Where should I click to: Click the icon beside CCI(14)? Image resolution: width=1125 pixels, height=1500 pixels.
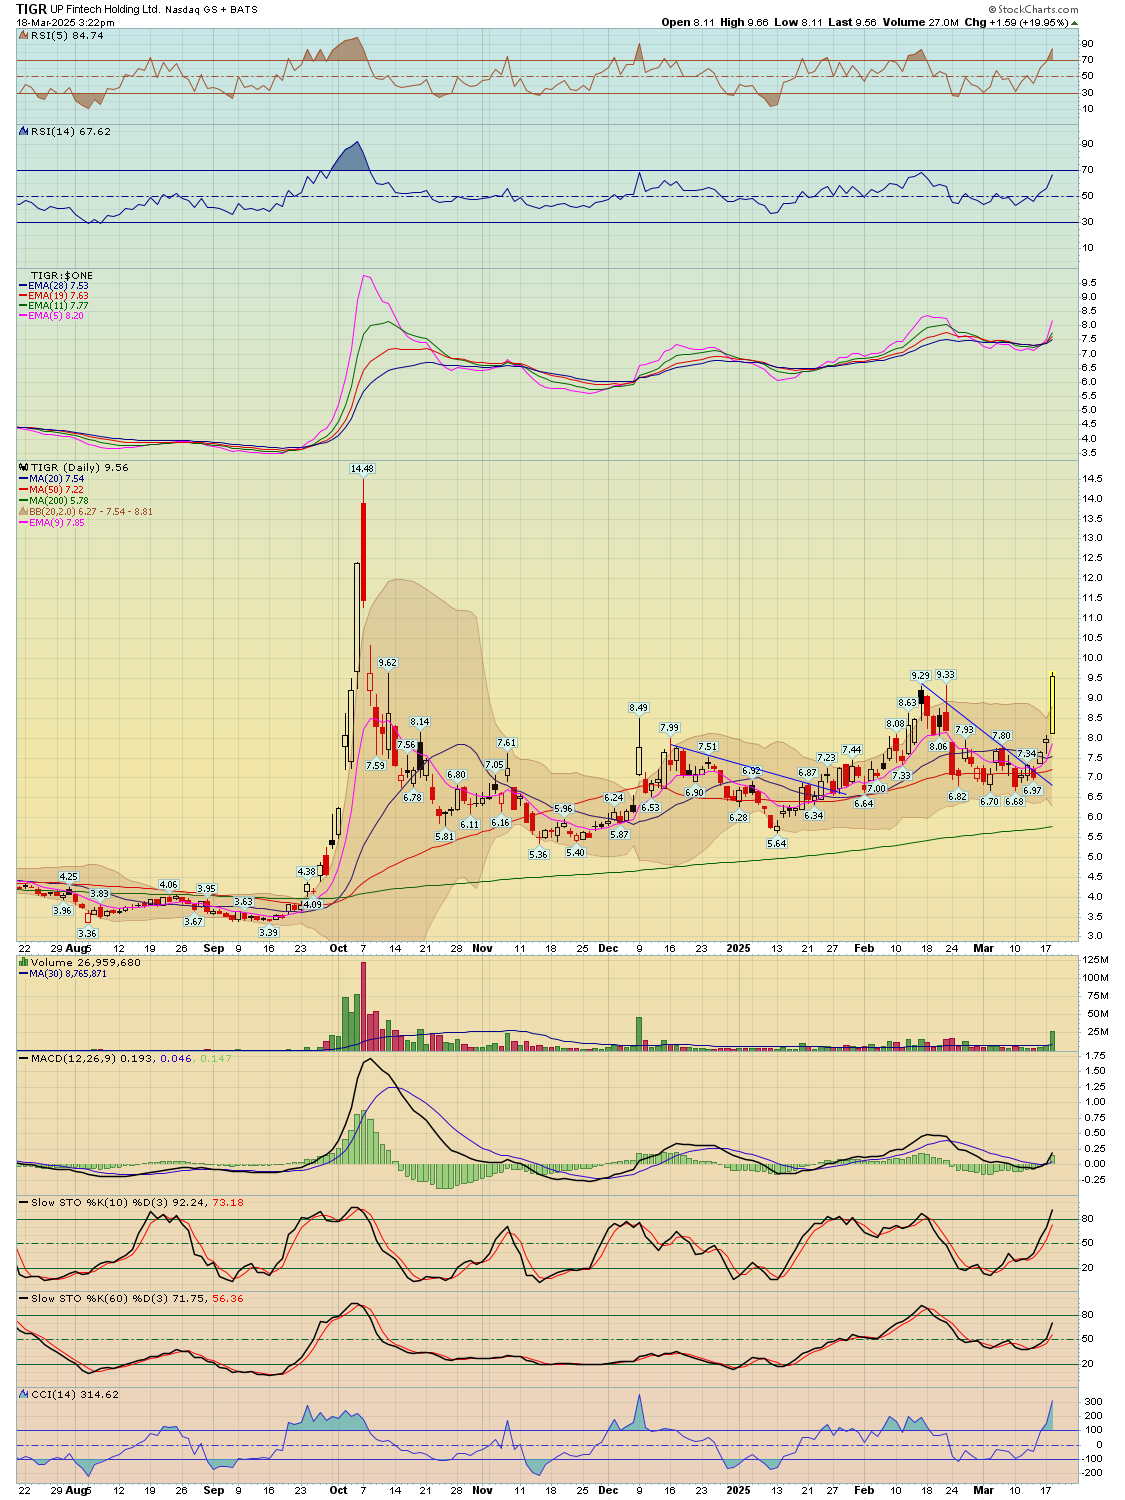pos(24,1394)
